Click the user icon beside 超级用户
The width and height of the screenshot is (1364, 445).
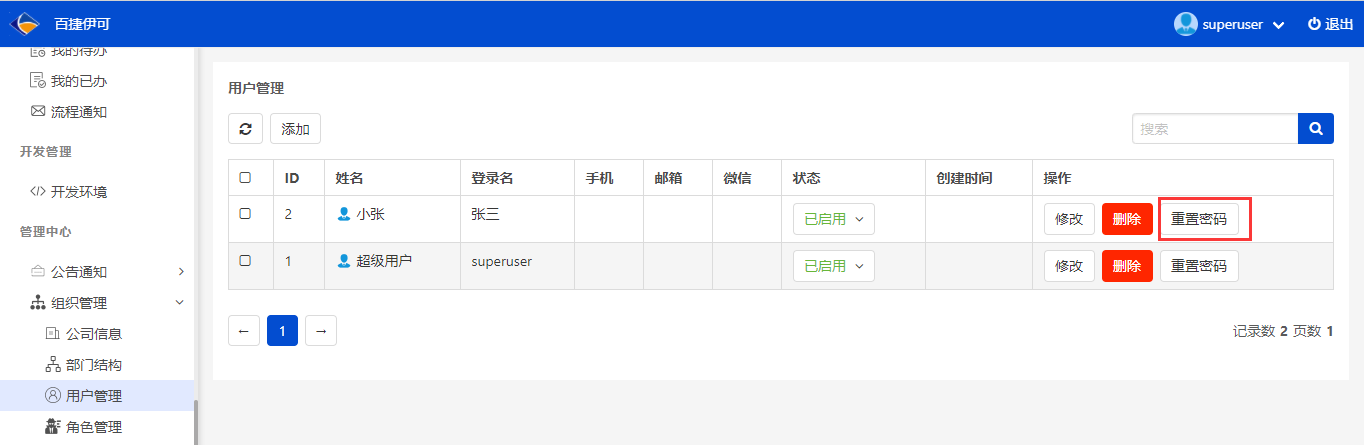pyautogui.click(x=344, y=261)
